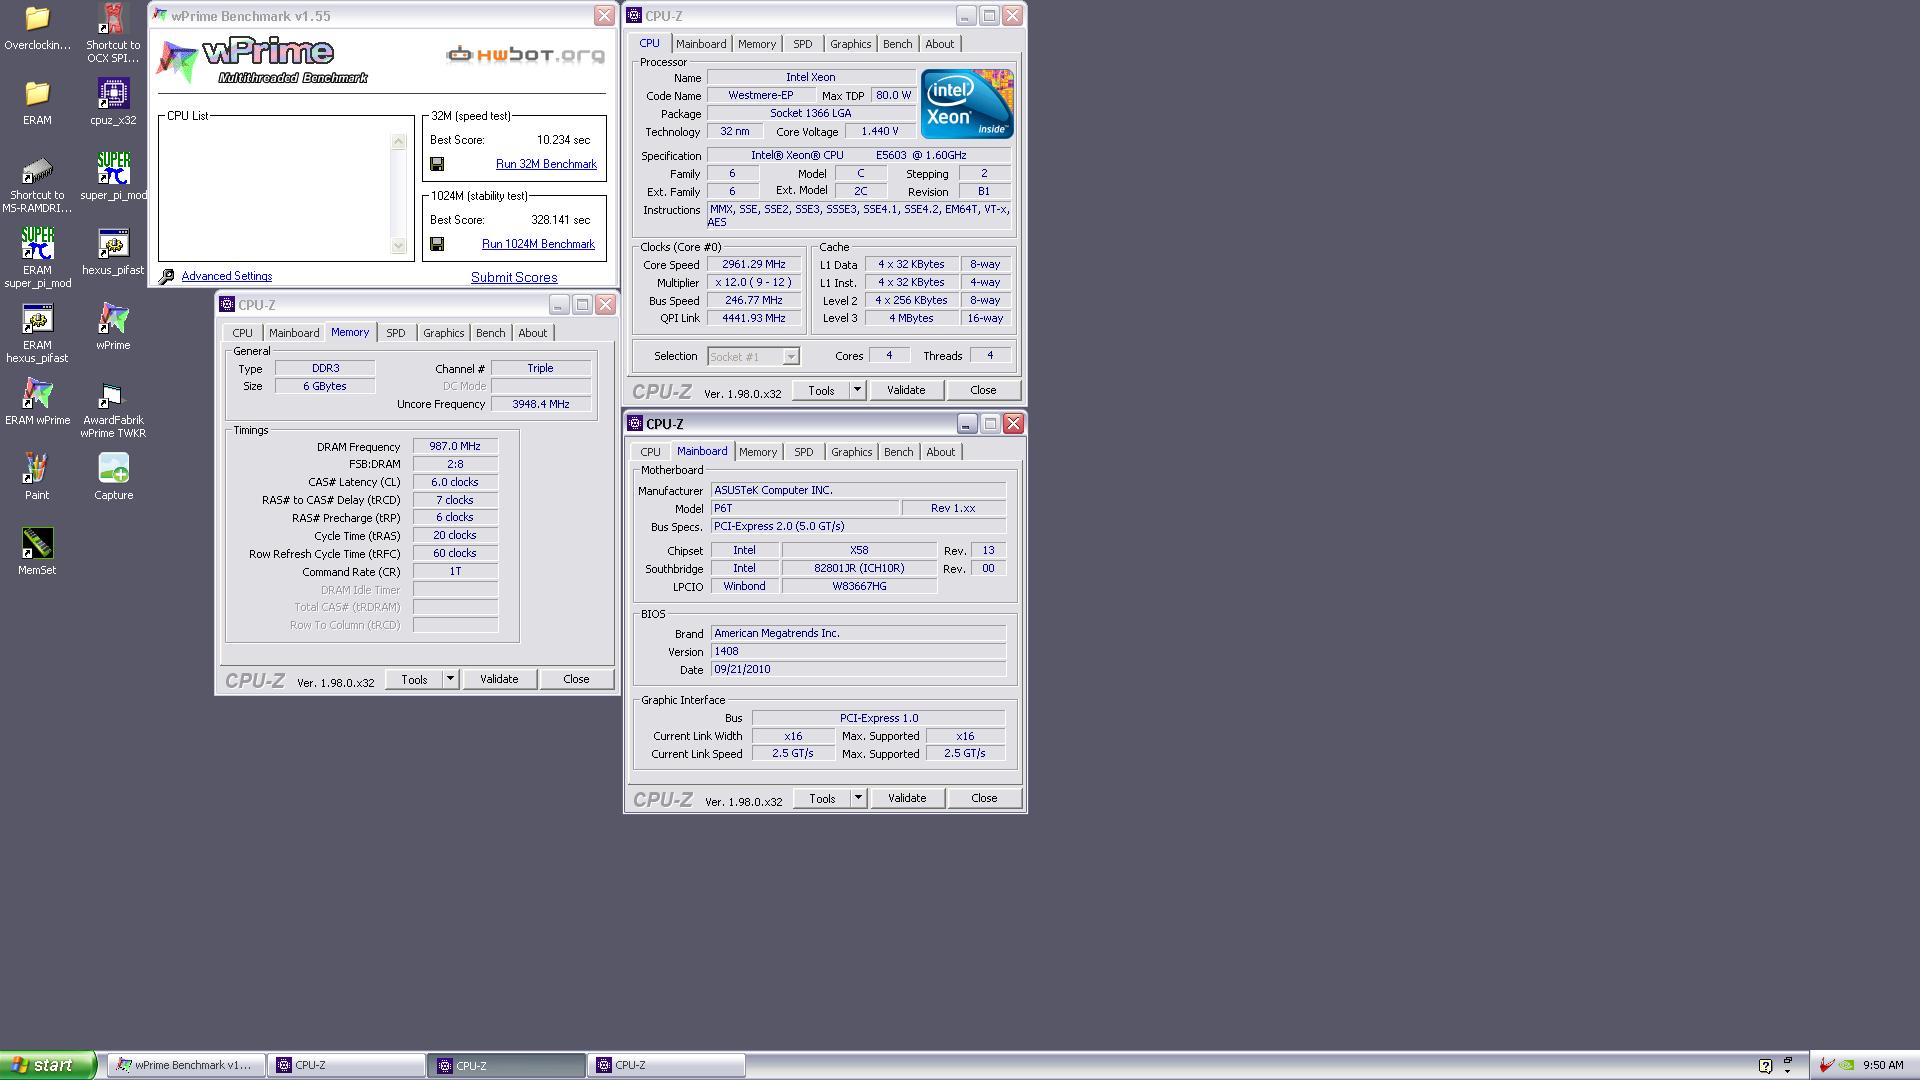Open Tools dropdown arrow in Memory window
Screen dimensions: 1920x1080
click(x=450, y=679)
